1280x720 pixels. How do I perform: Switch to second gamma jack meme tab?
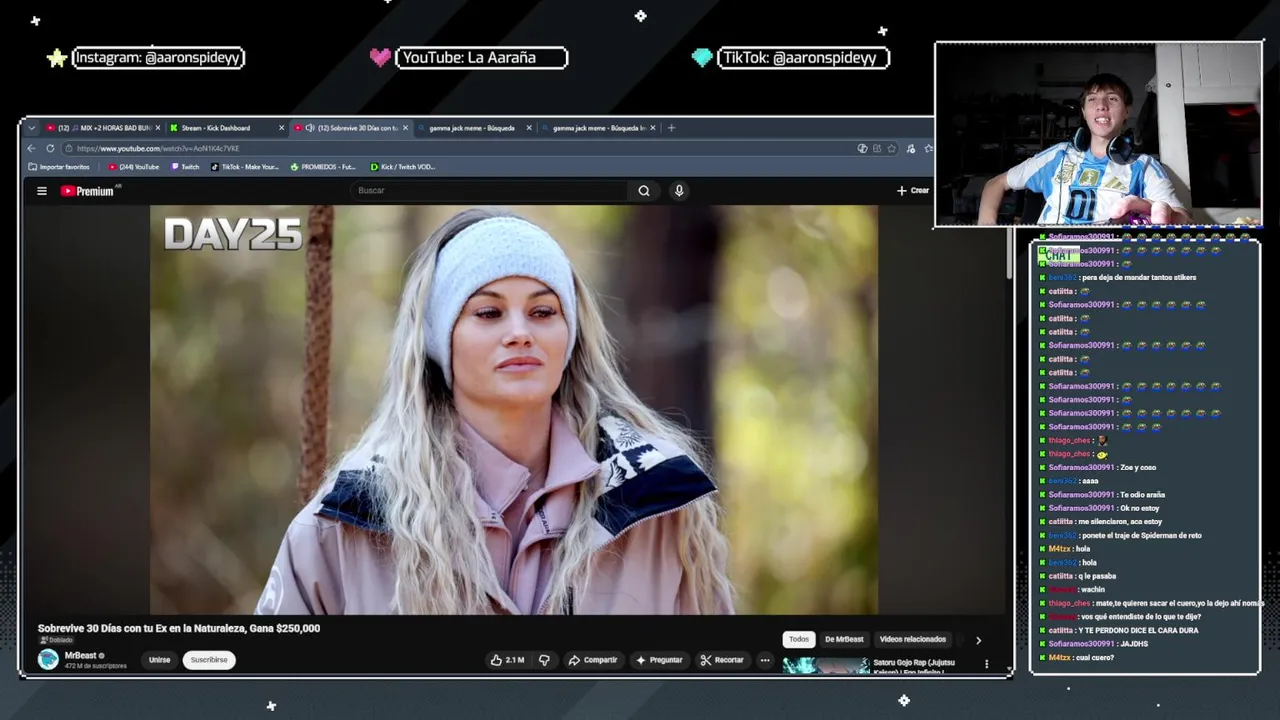coord(598,128)
